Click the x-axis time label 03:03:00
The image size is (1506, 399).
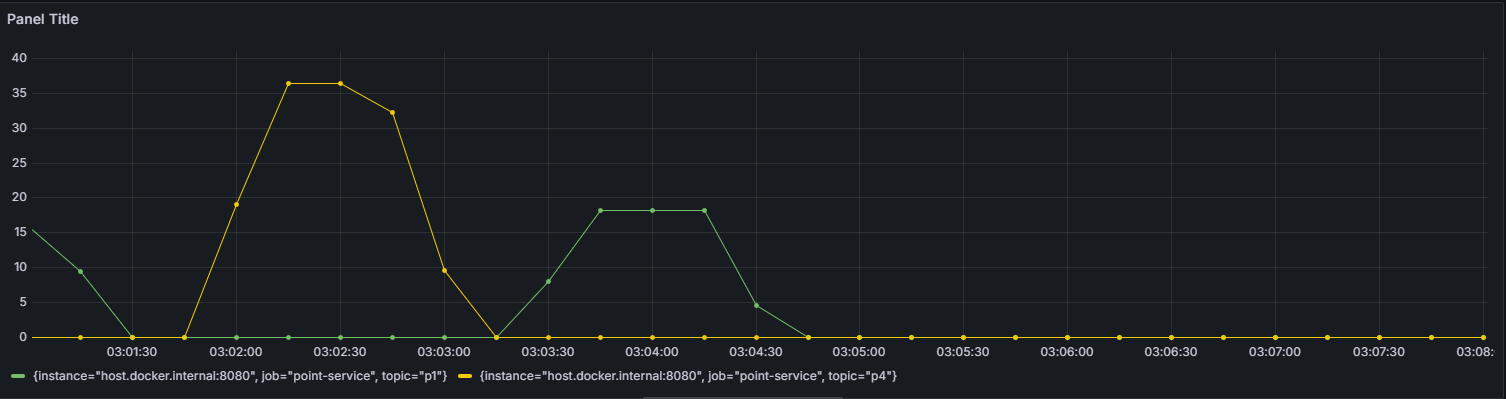click(444, 352)
